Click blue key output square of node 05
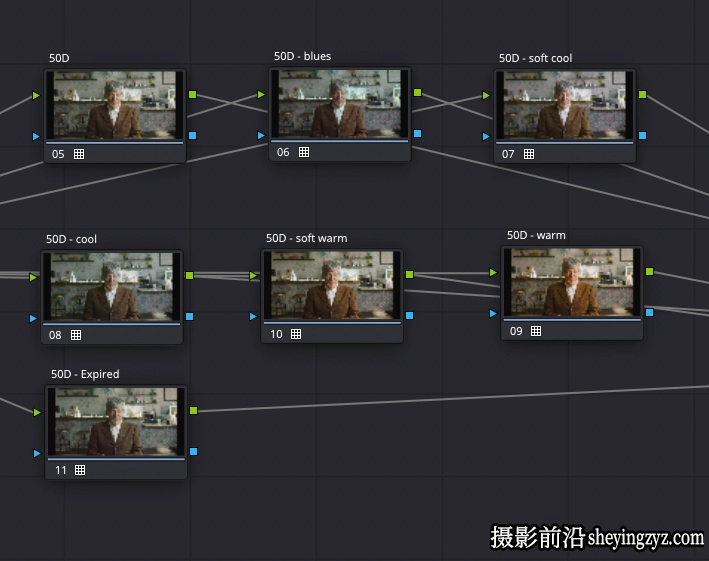Screen dimensions: 709x561 pyautogui.click(x=193, y=135)
